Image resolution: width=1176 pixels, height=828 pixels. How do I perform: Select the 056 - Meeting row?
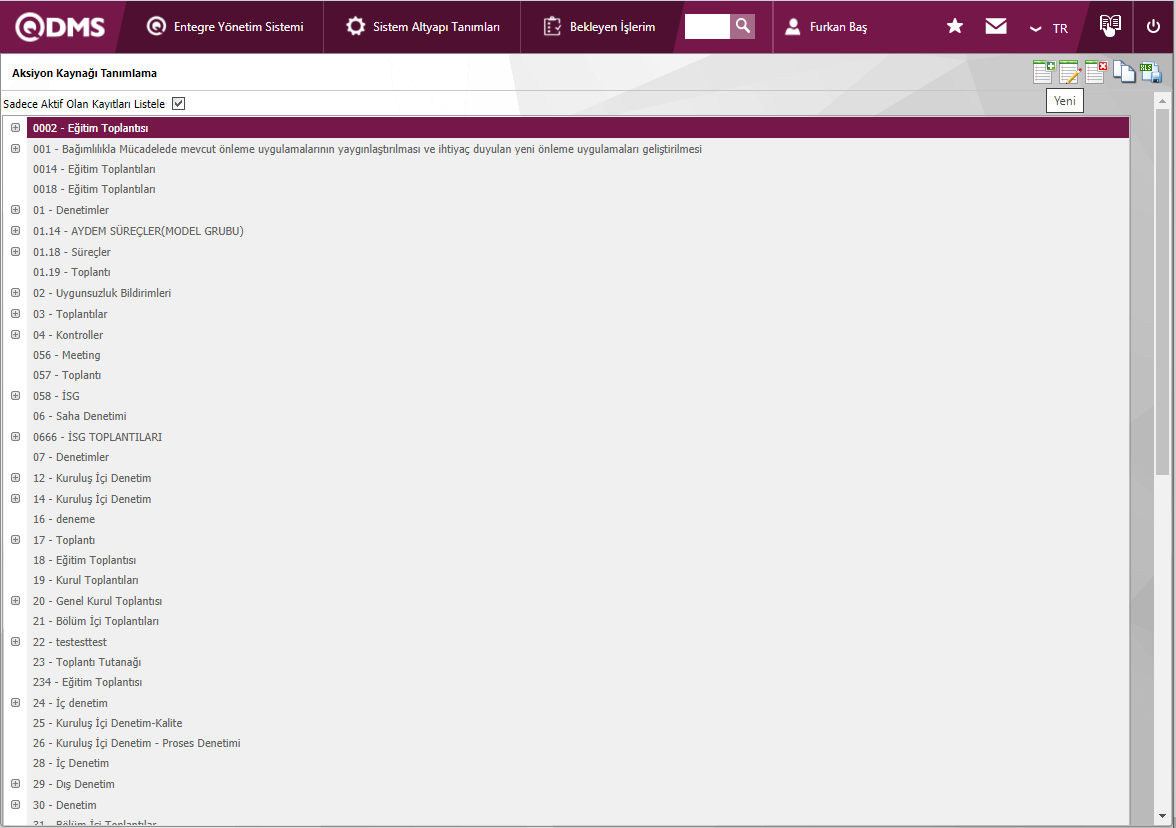[578, 355]
